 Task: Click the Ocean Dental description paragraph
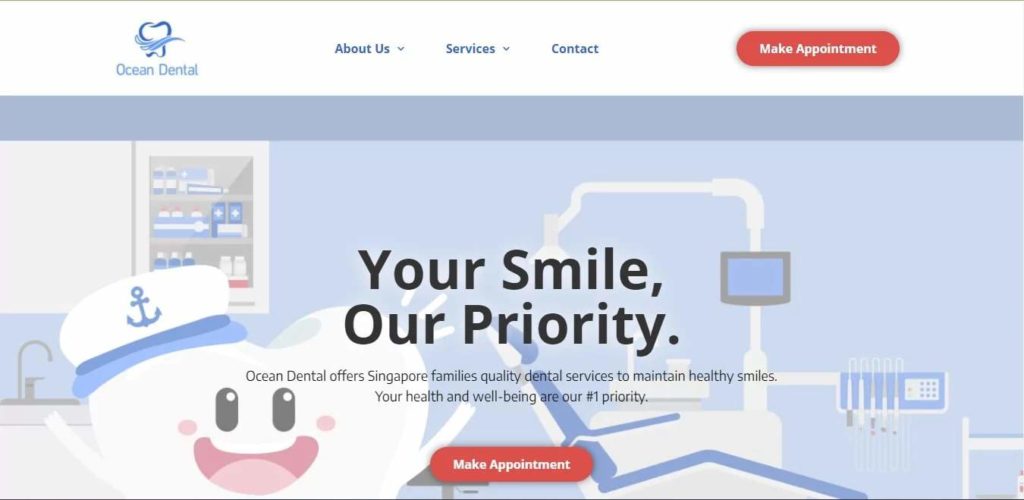click(x=511, y=386)
